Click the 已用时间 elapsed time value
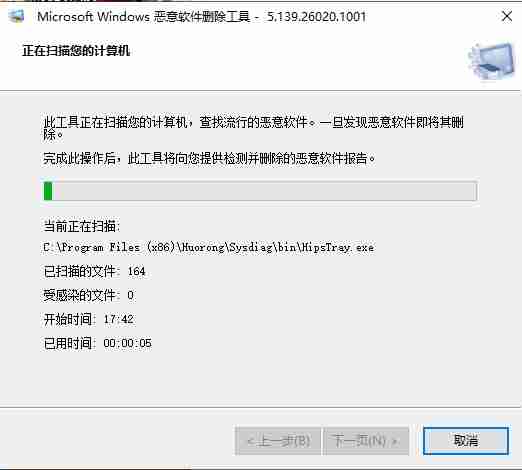 [x=127, y=343]
